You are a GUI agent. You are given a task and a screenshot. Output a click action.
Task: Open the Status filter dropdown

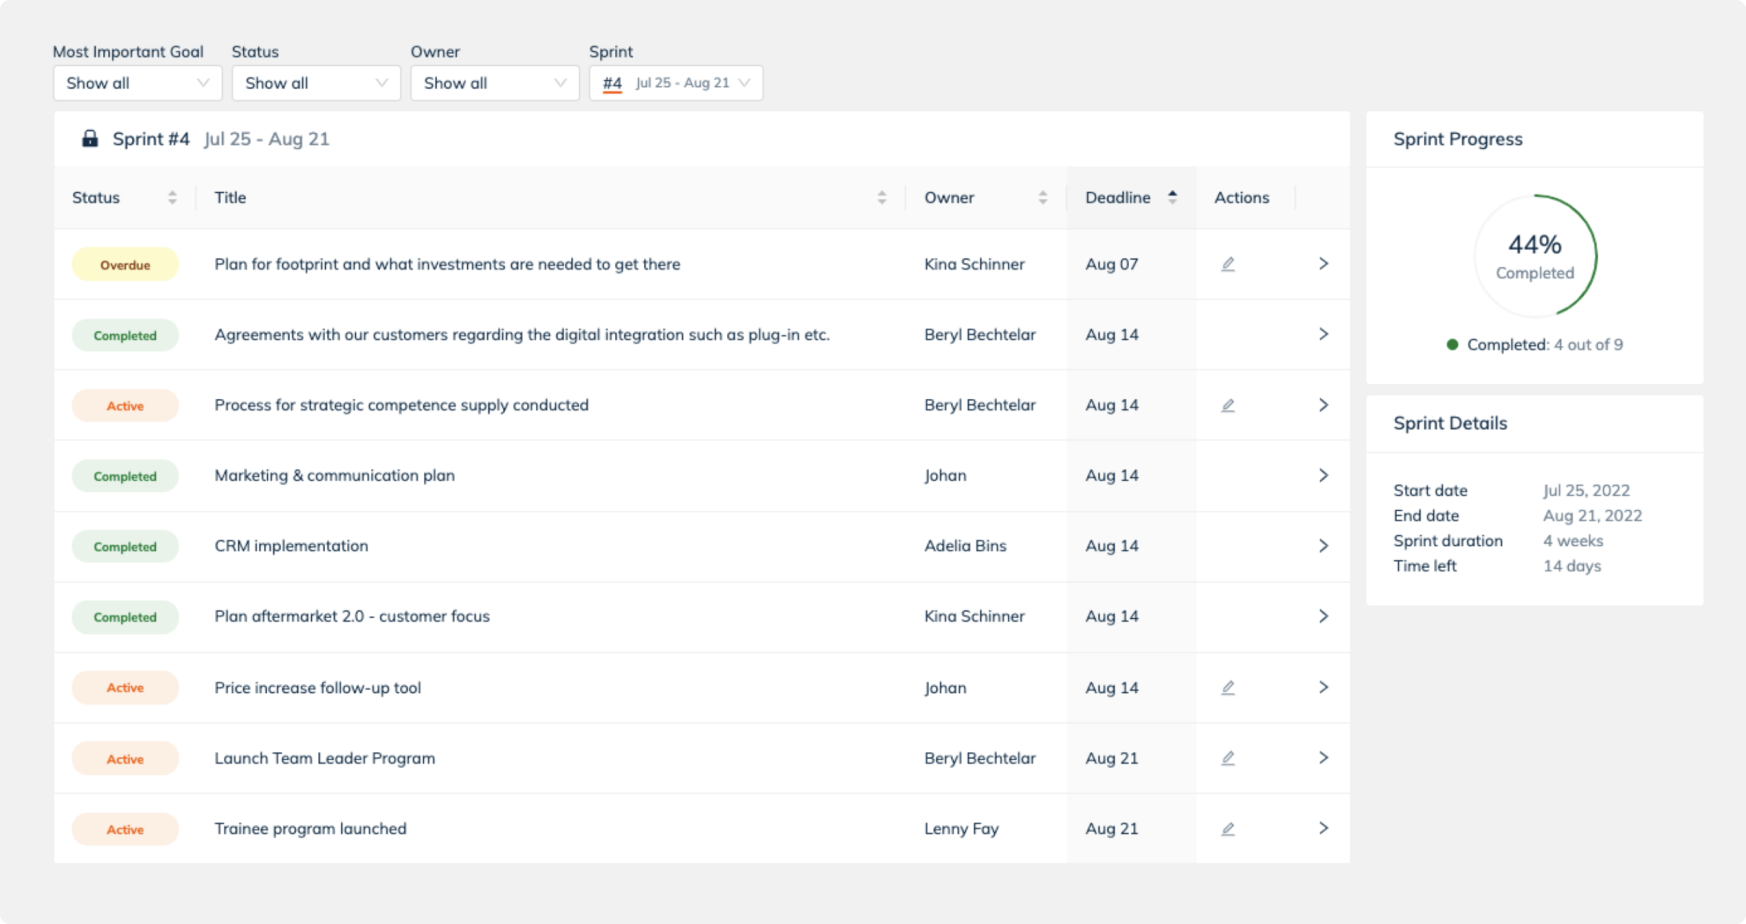tap(316, 83)
